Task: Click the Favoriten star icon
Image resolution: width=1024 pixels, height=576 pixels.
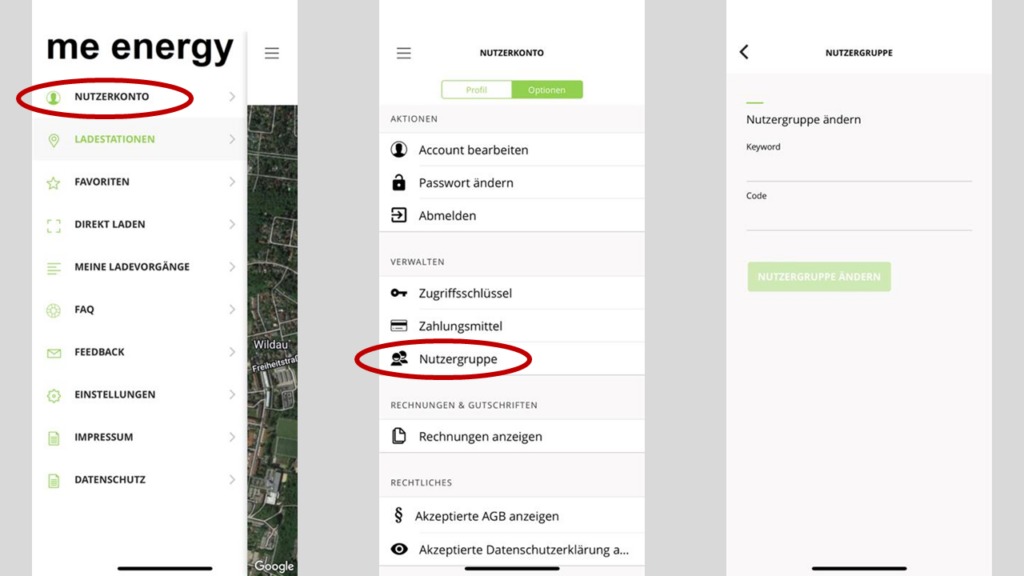Action: 54,183
